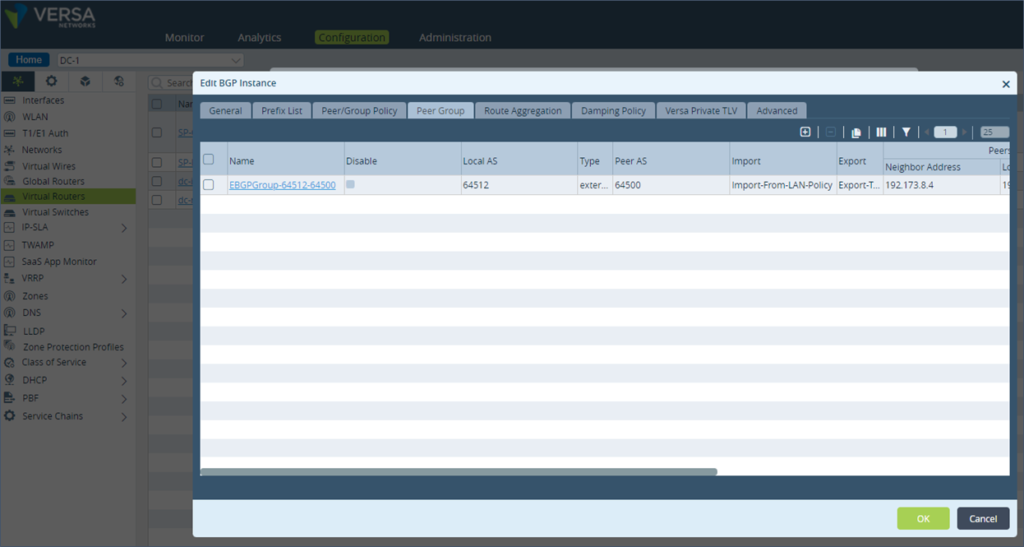Toggle the select-all checkbox in Name header
Image resolution: width=1024 pixels, height=547 pixels.
(209, 159)
